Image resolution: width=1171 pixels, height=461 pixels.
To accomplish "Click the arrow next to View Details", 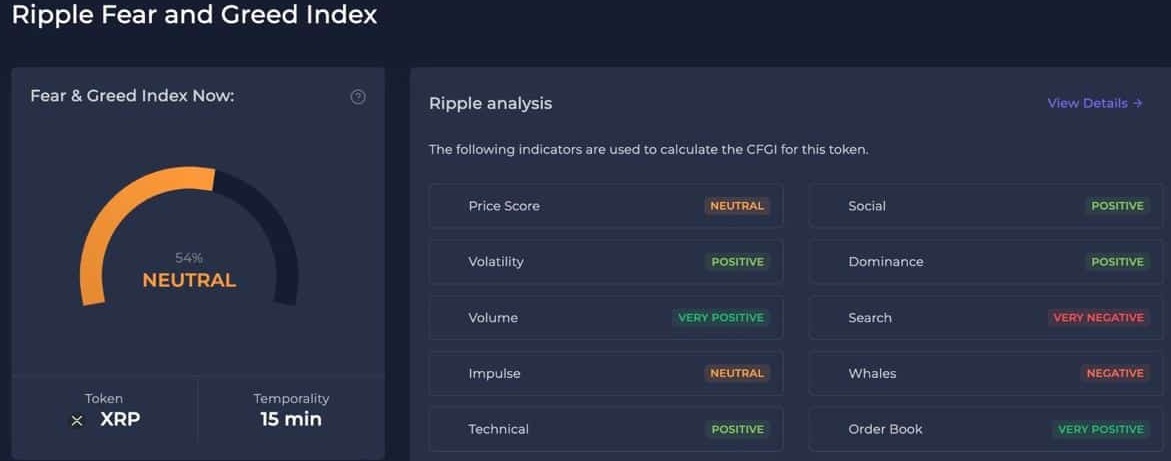I will [x=1137, y=103].
